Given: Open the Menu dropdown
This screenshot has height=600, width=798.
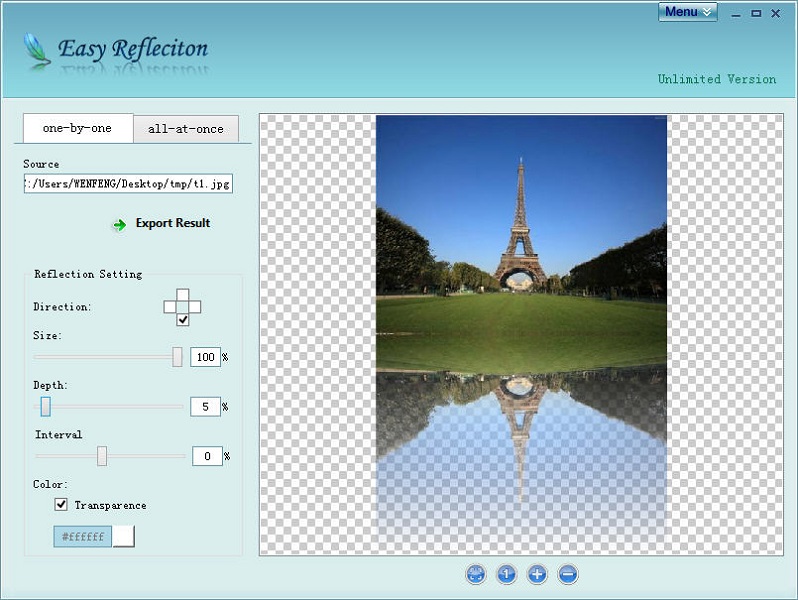Looking at the screenshot, I should pos(688,12).
